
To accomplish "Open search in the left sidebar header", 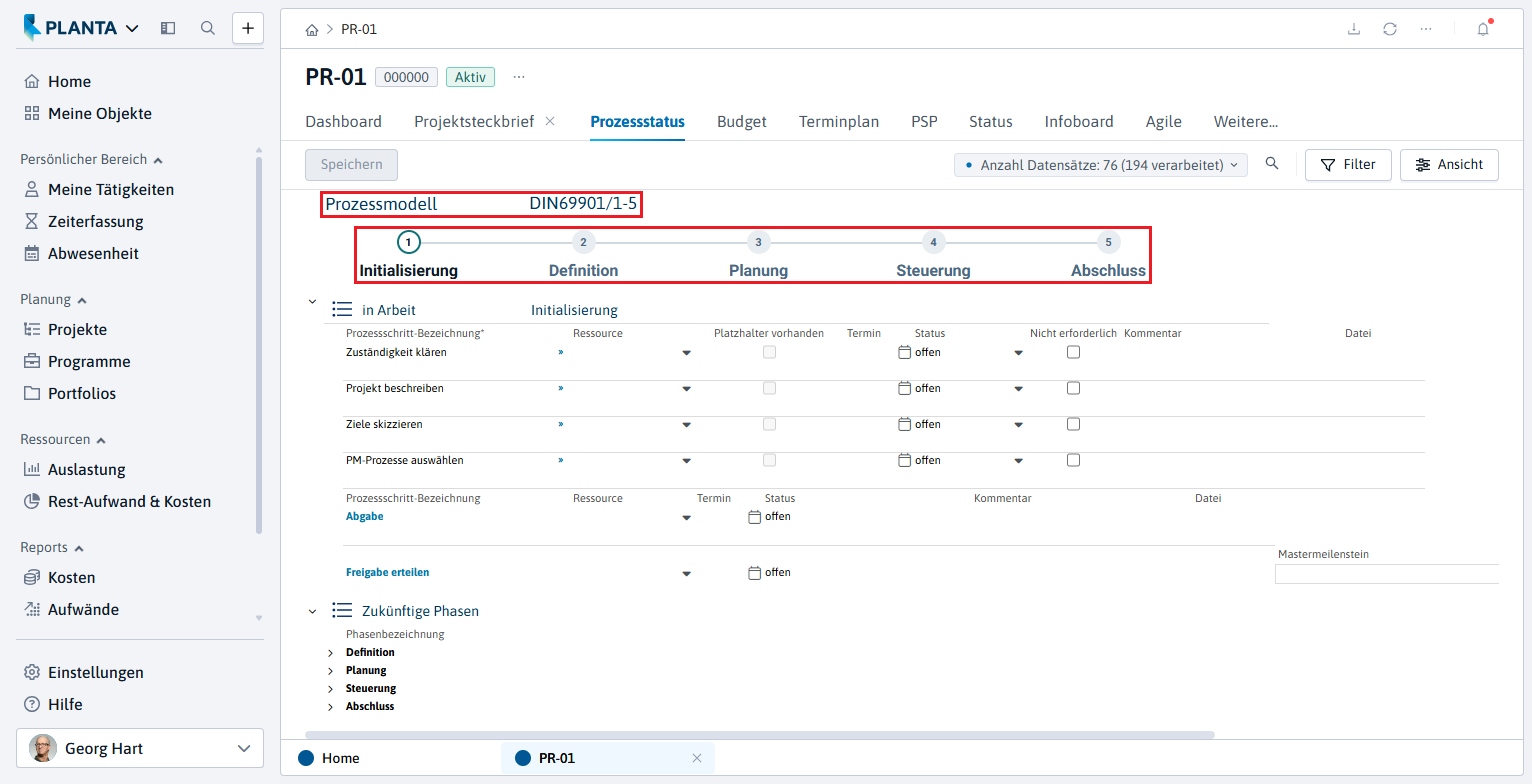I will pyautogui.click(x=208, y=28).
